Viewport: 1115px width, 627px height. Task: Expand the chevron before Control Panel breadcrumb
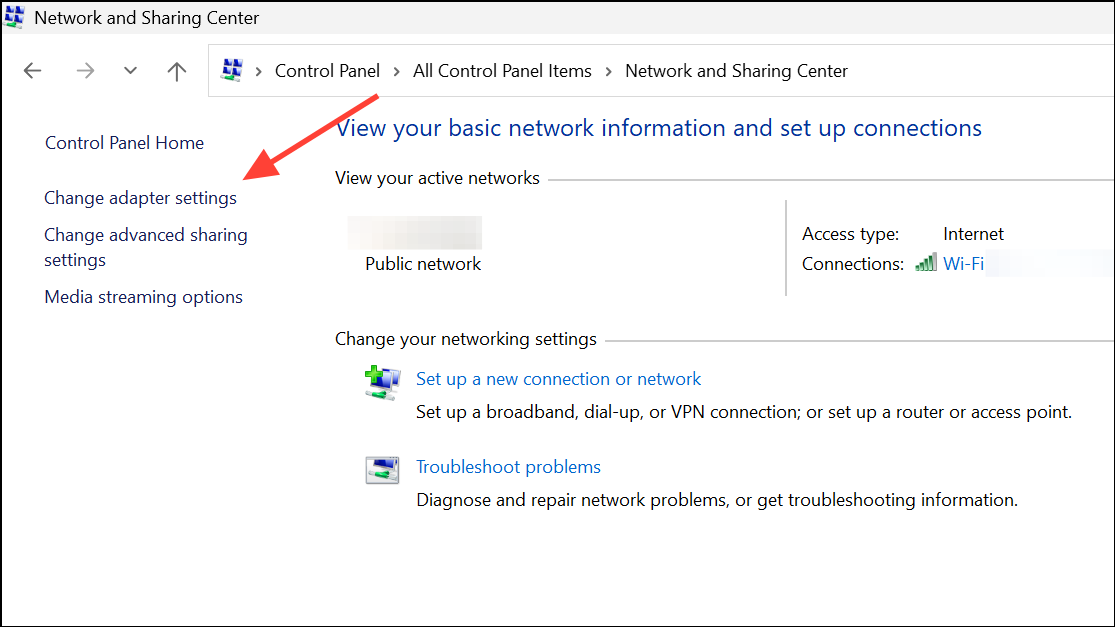point(260,71)
